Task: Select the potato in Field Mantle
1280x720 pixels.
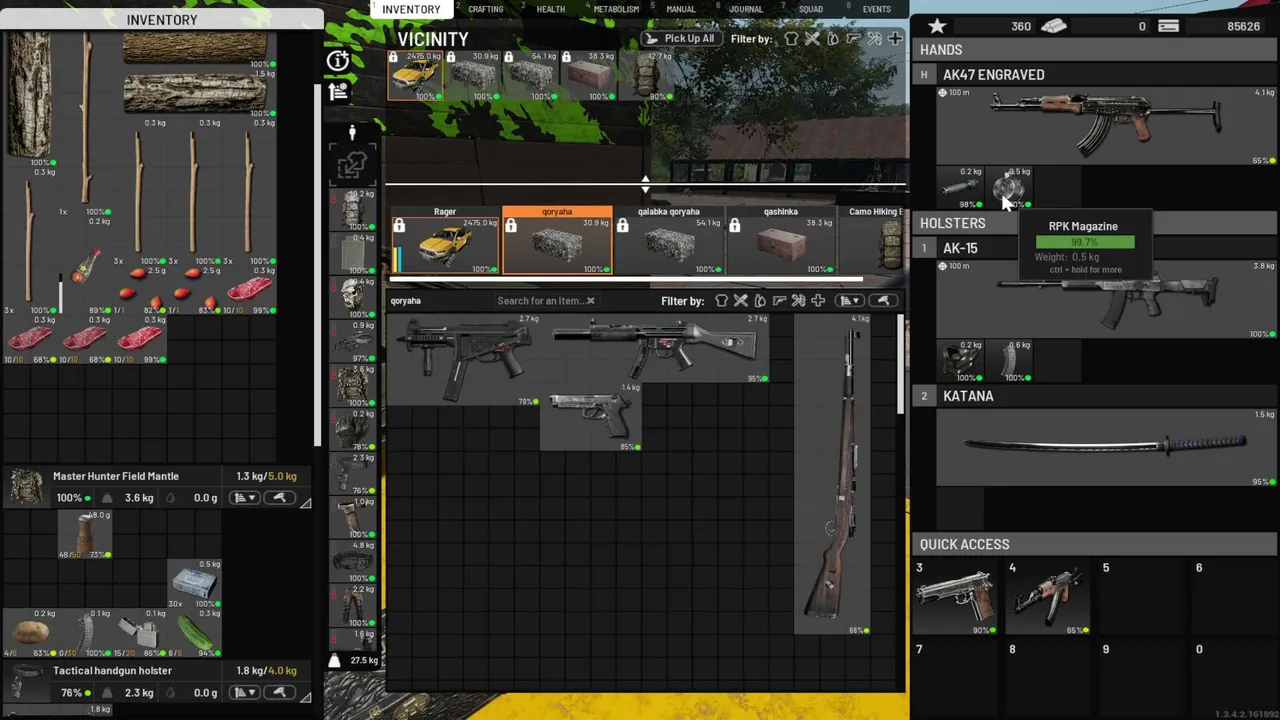Action: tap(31, 632)
